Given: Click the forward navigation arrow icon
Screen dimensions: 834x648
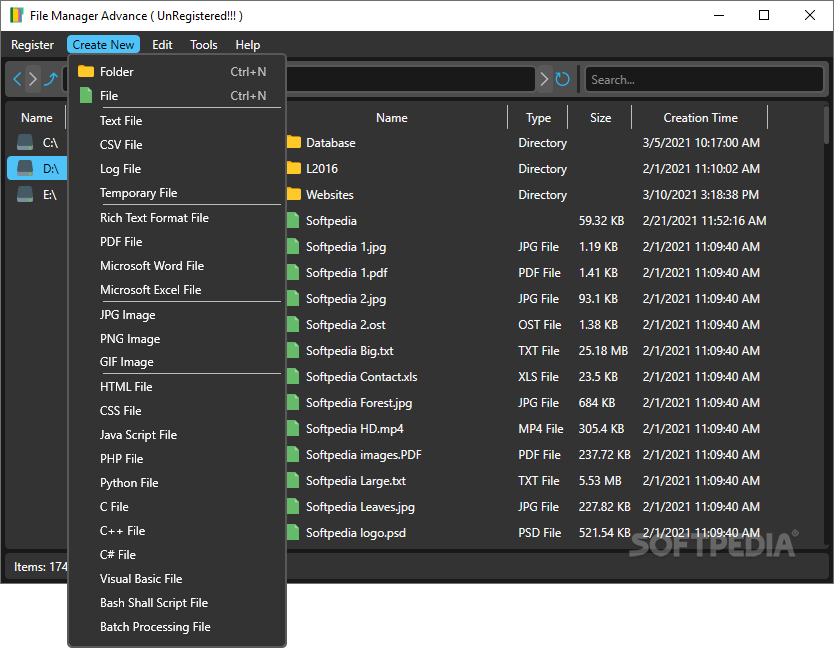Looking at the screenshot, I should (x=33, y=79).
